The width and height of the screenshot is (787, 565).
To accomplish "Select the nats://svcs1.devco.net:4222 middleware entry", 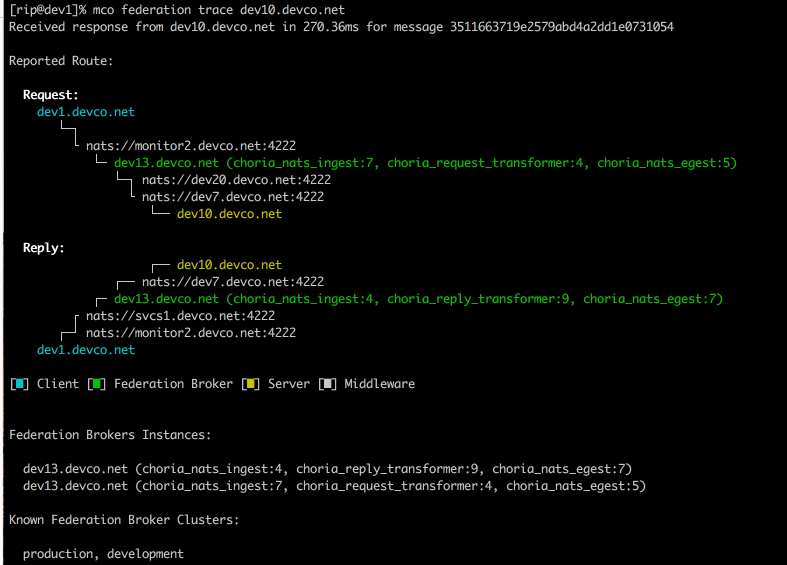I will (x=181, y=316).
